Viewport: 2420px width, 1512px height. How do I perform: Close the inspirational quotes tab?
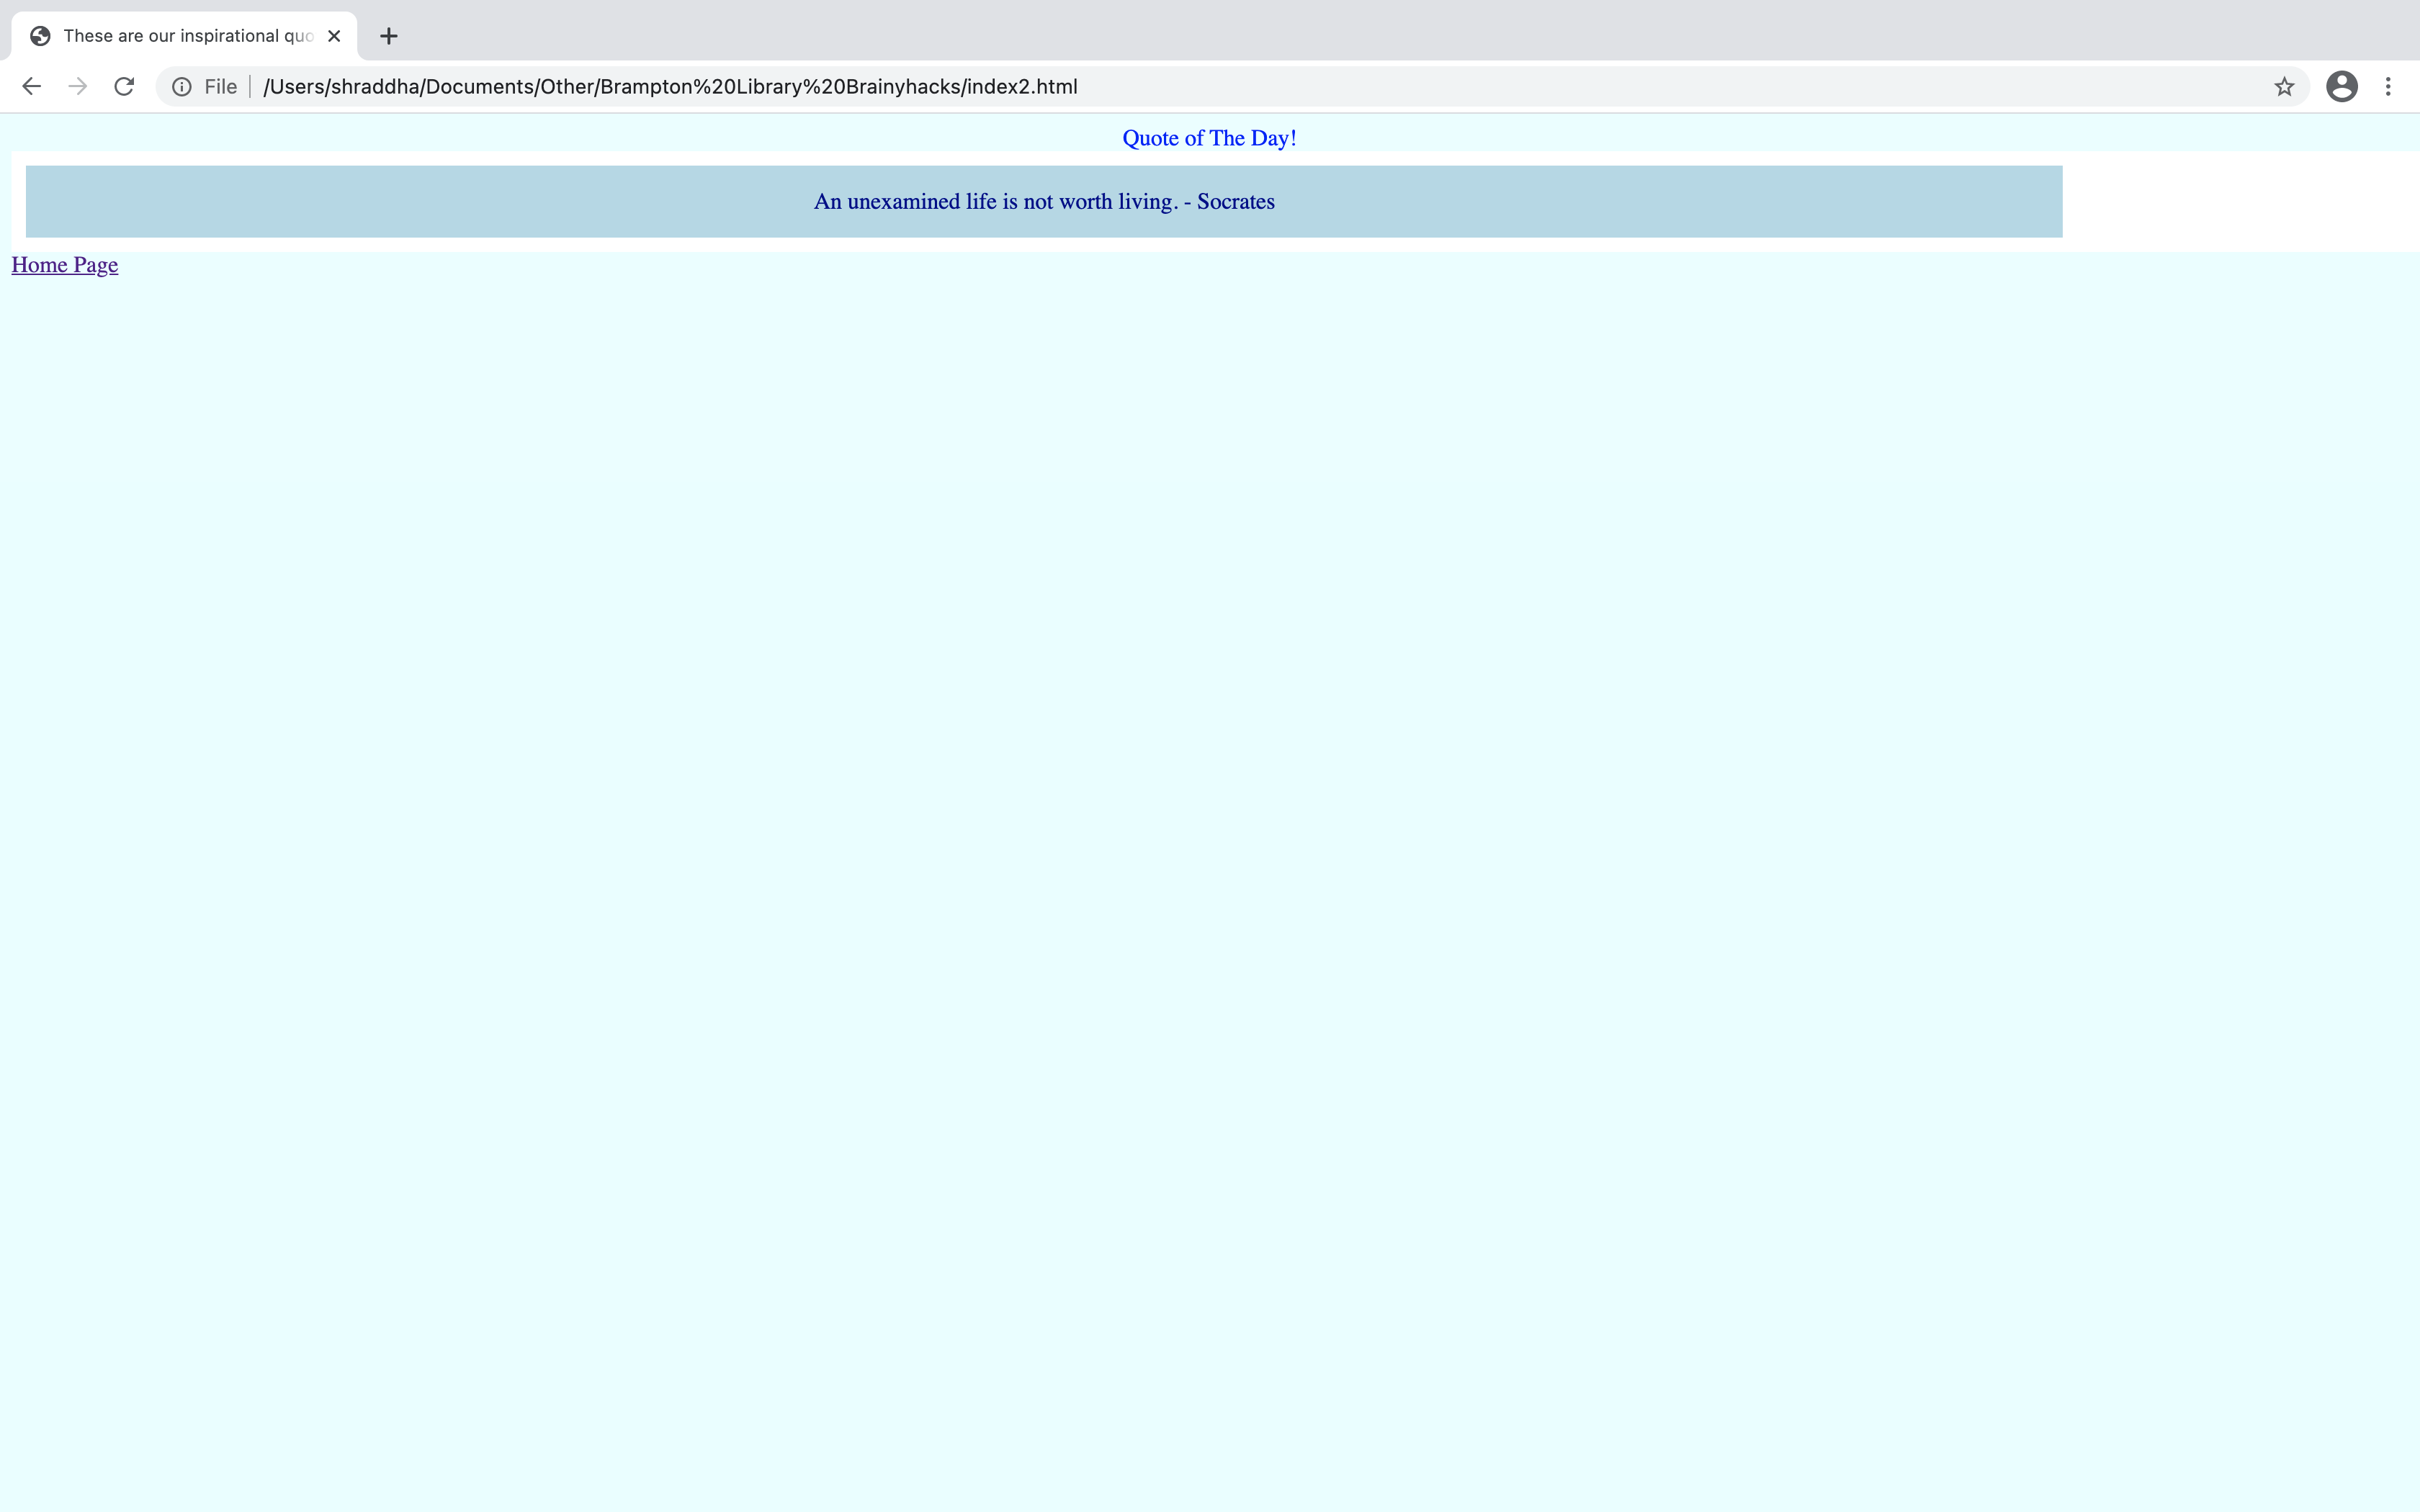pyautogui.click(x=334, y=36)
